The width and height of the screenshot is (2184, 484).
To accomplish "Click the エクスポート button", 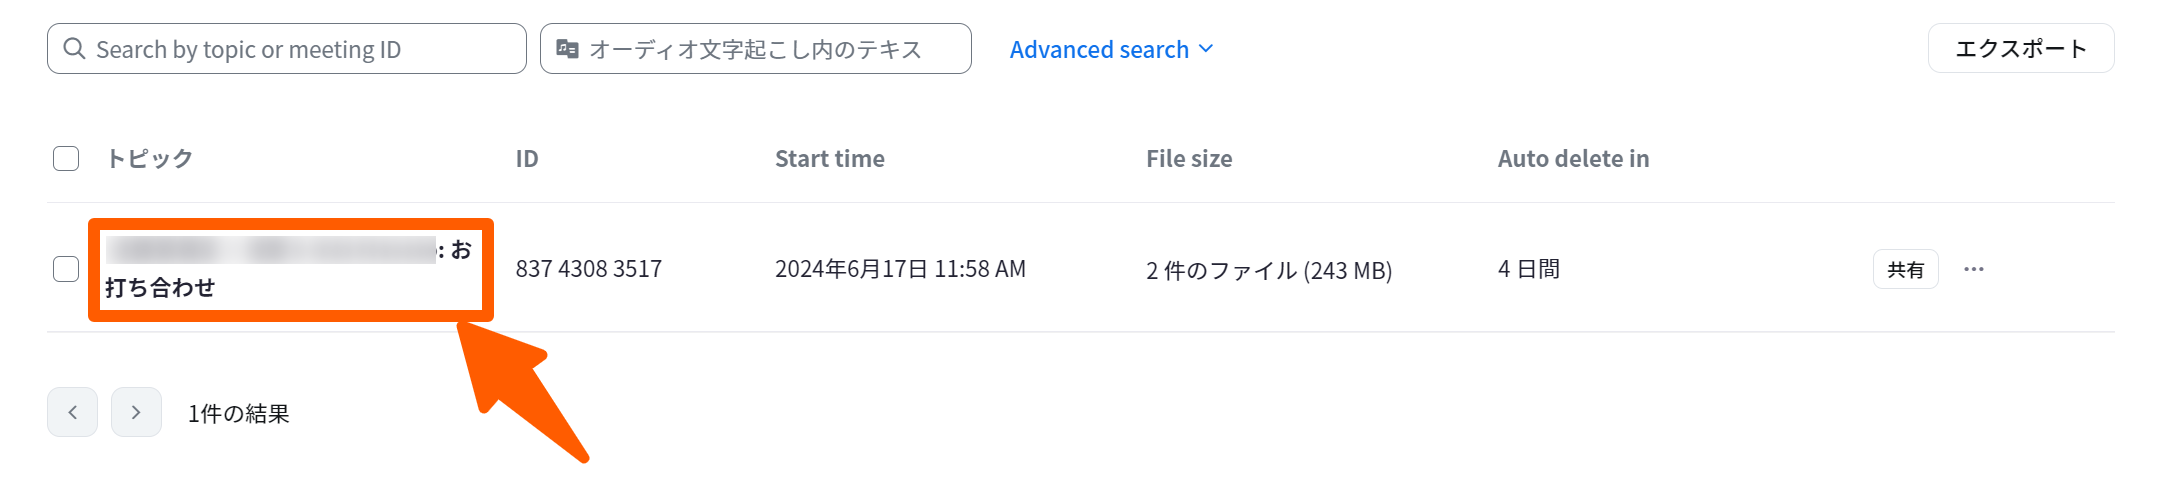I will pyautogui.click(x=2020, y=49).
